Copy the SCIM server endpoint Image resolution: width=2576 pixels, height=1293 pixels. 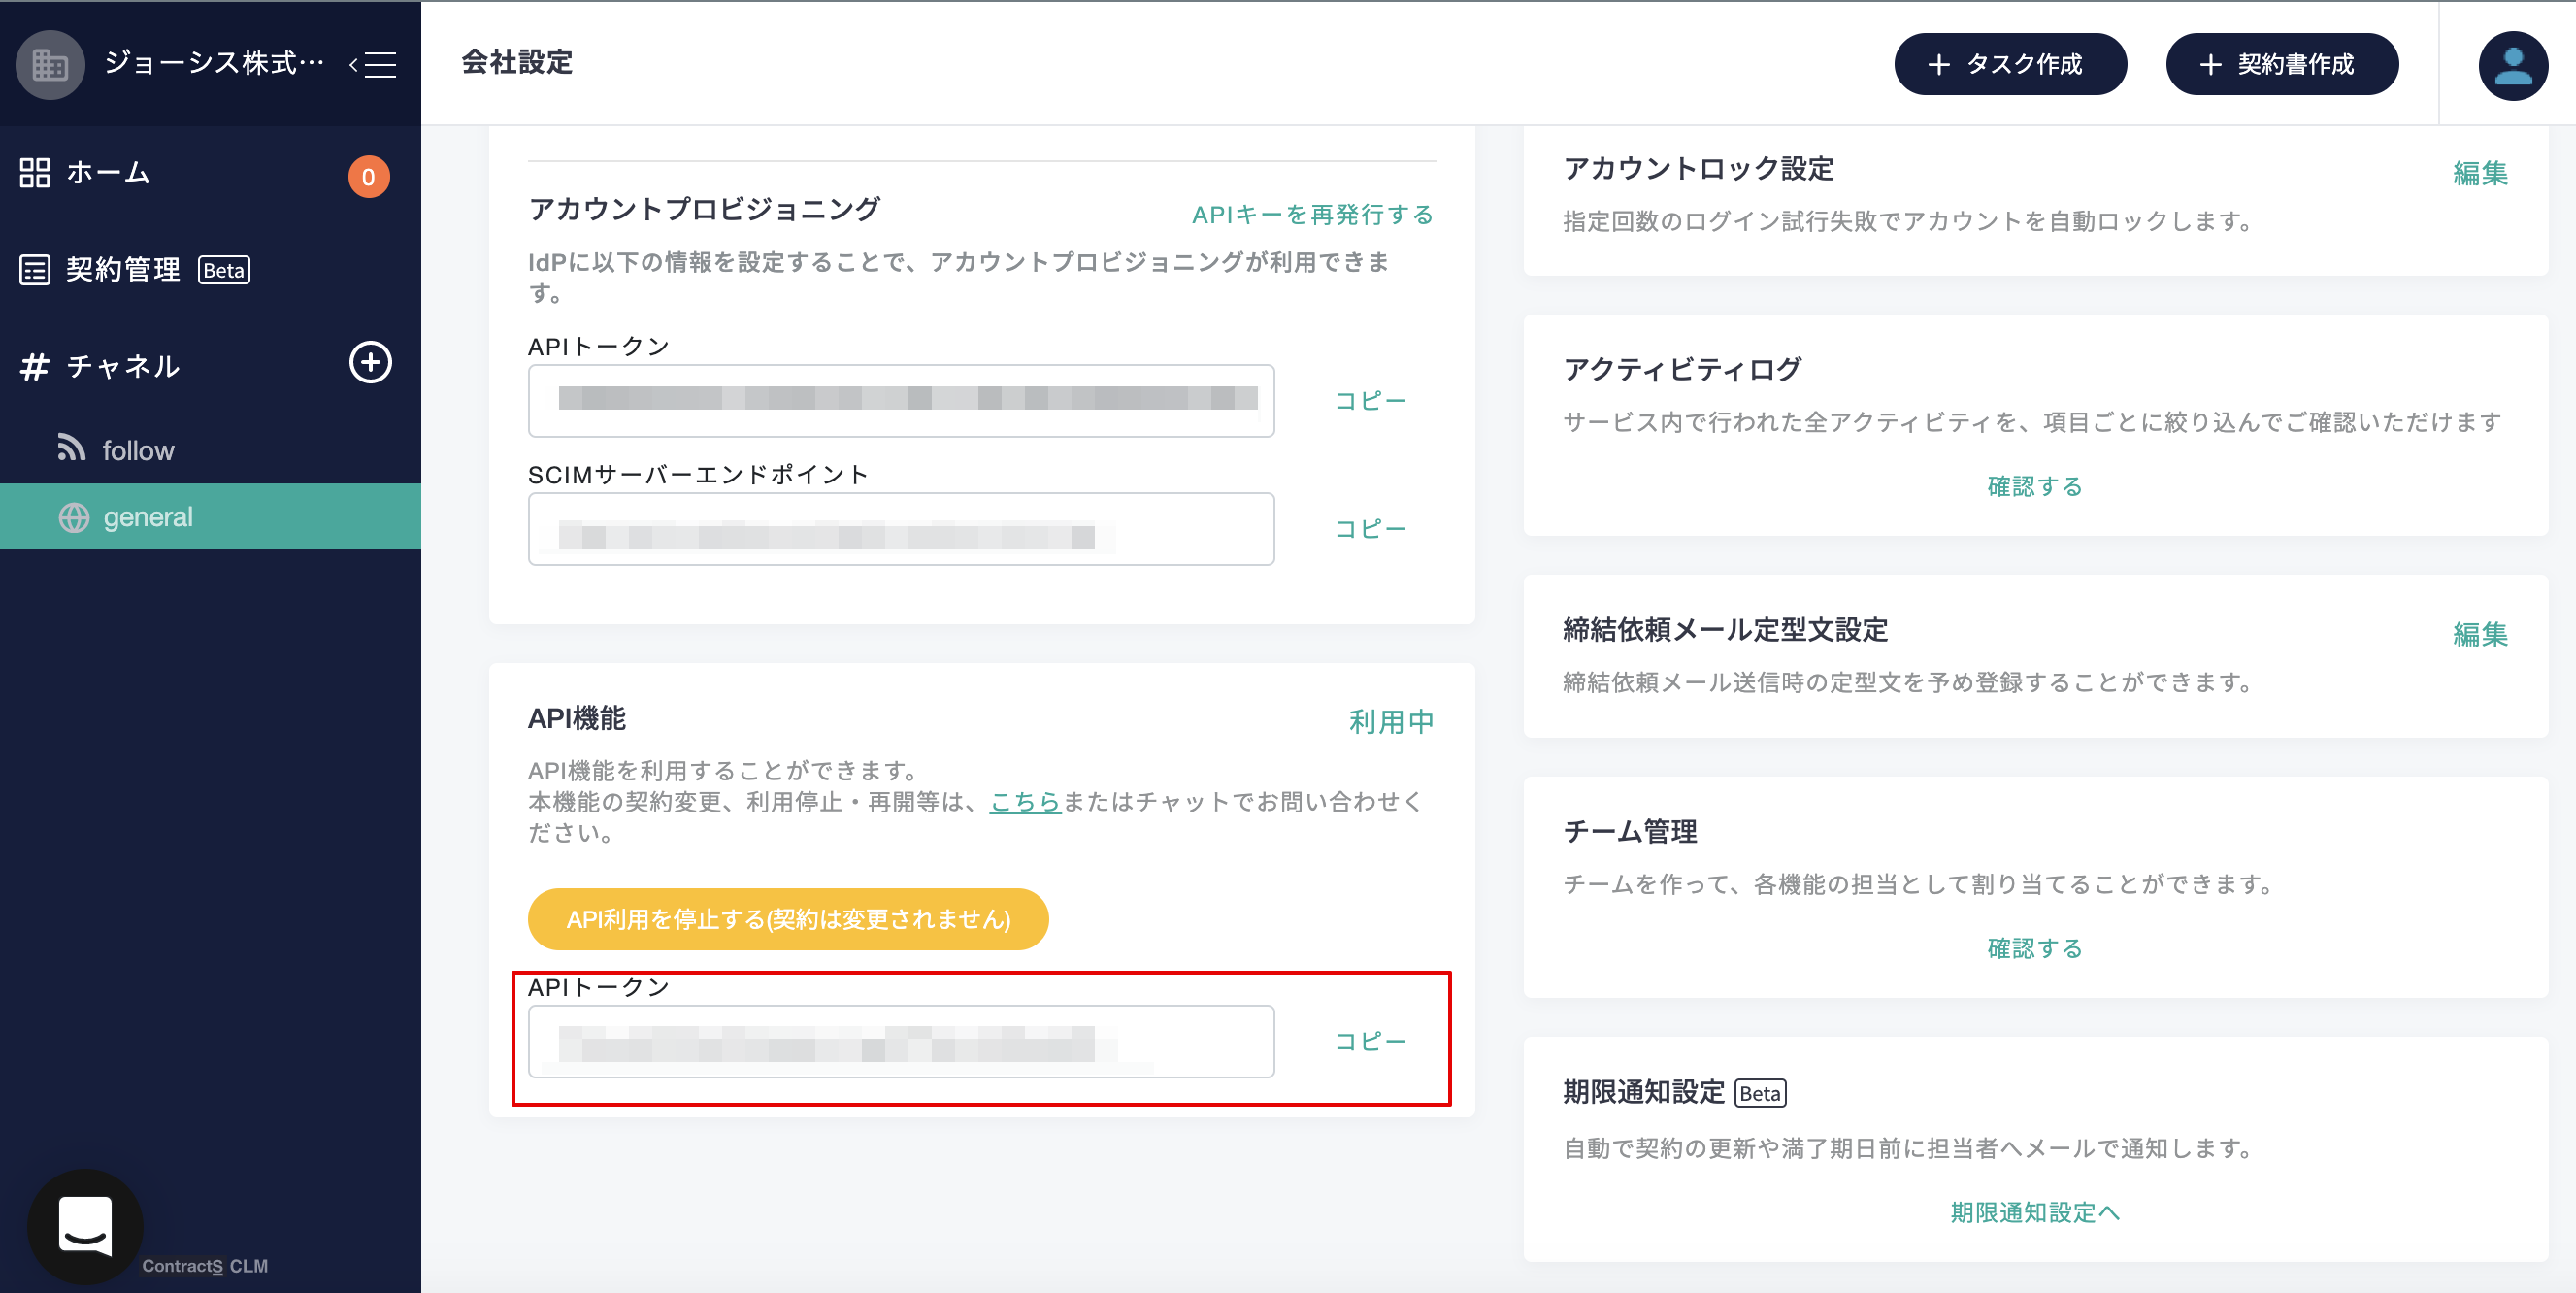pos(1369,528)
